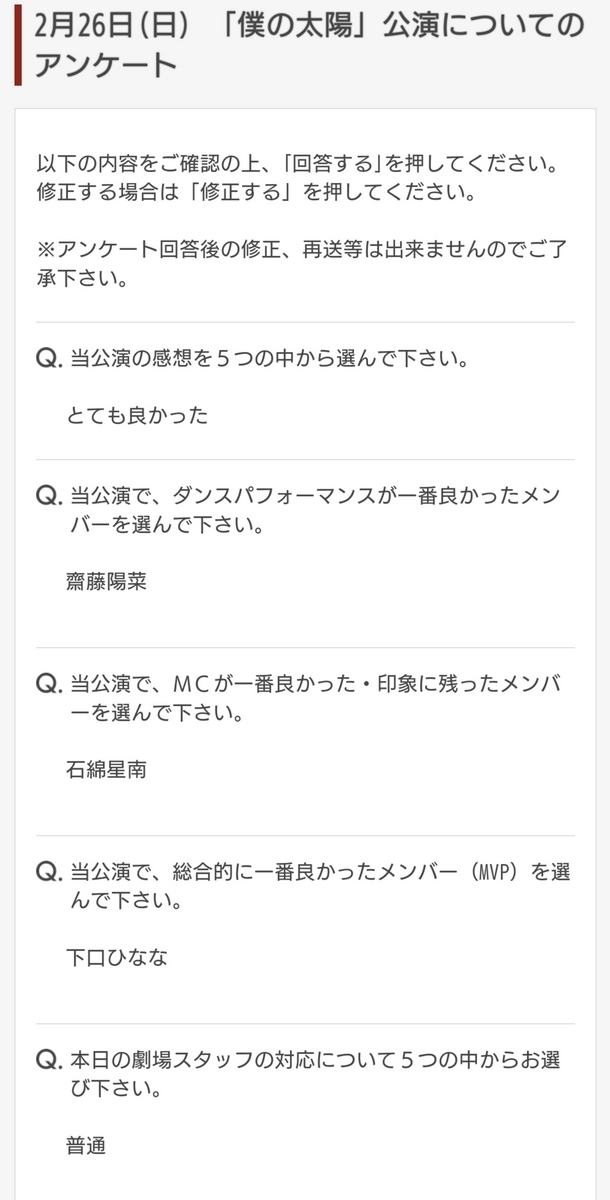Click the answer 普通
Viewport: 610px width, 1200px height.
tap(86, 1145)
